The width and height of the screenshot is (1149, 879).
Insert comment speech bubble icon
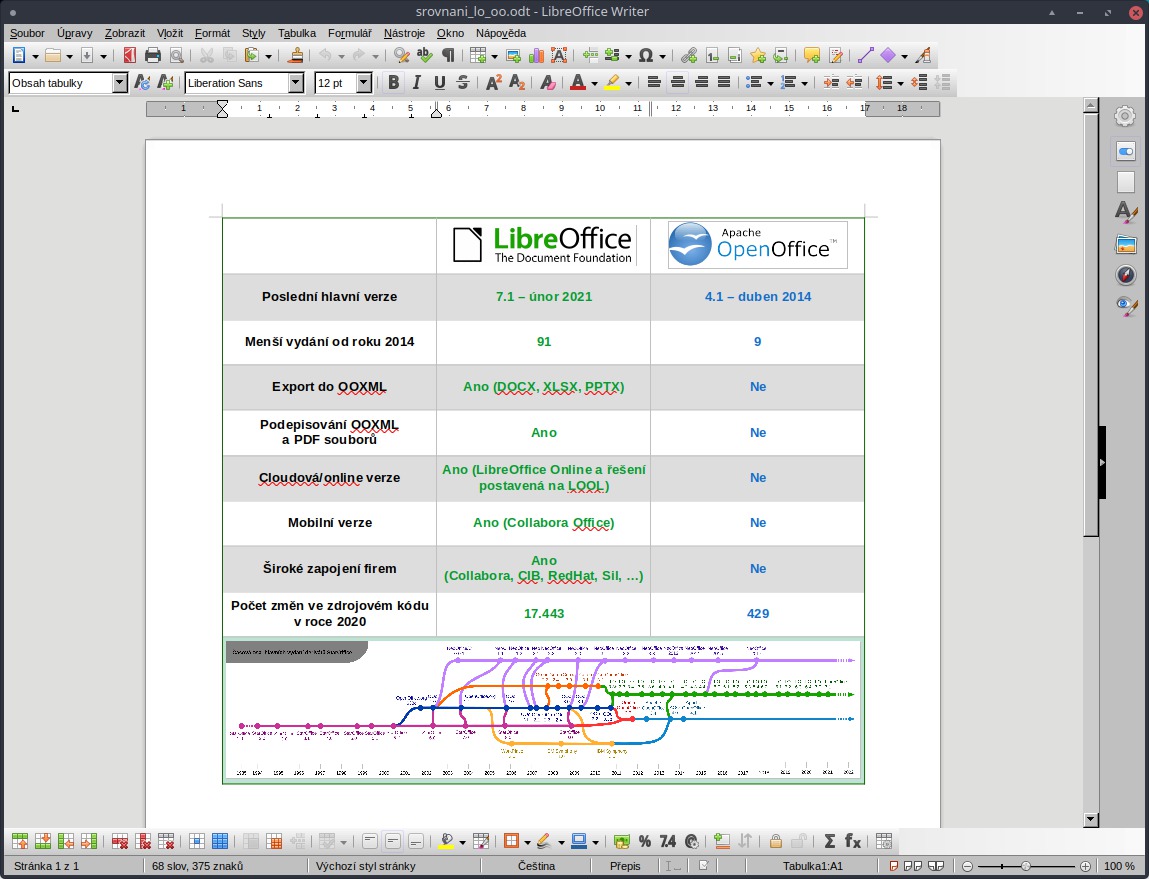[x=811, y=55]
